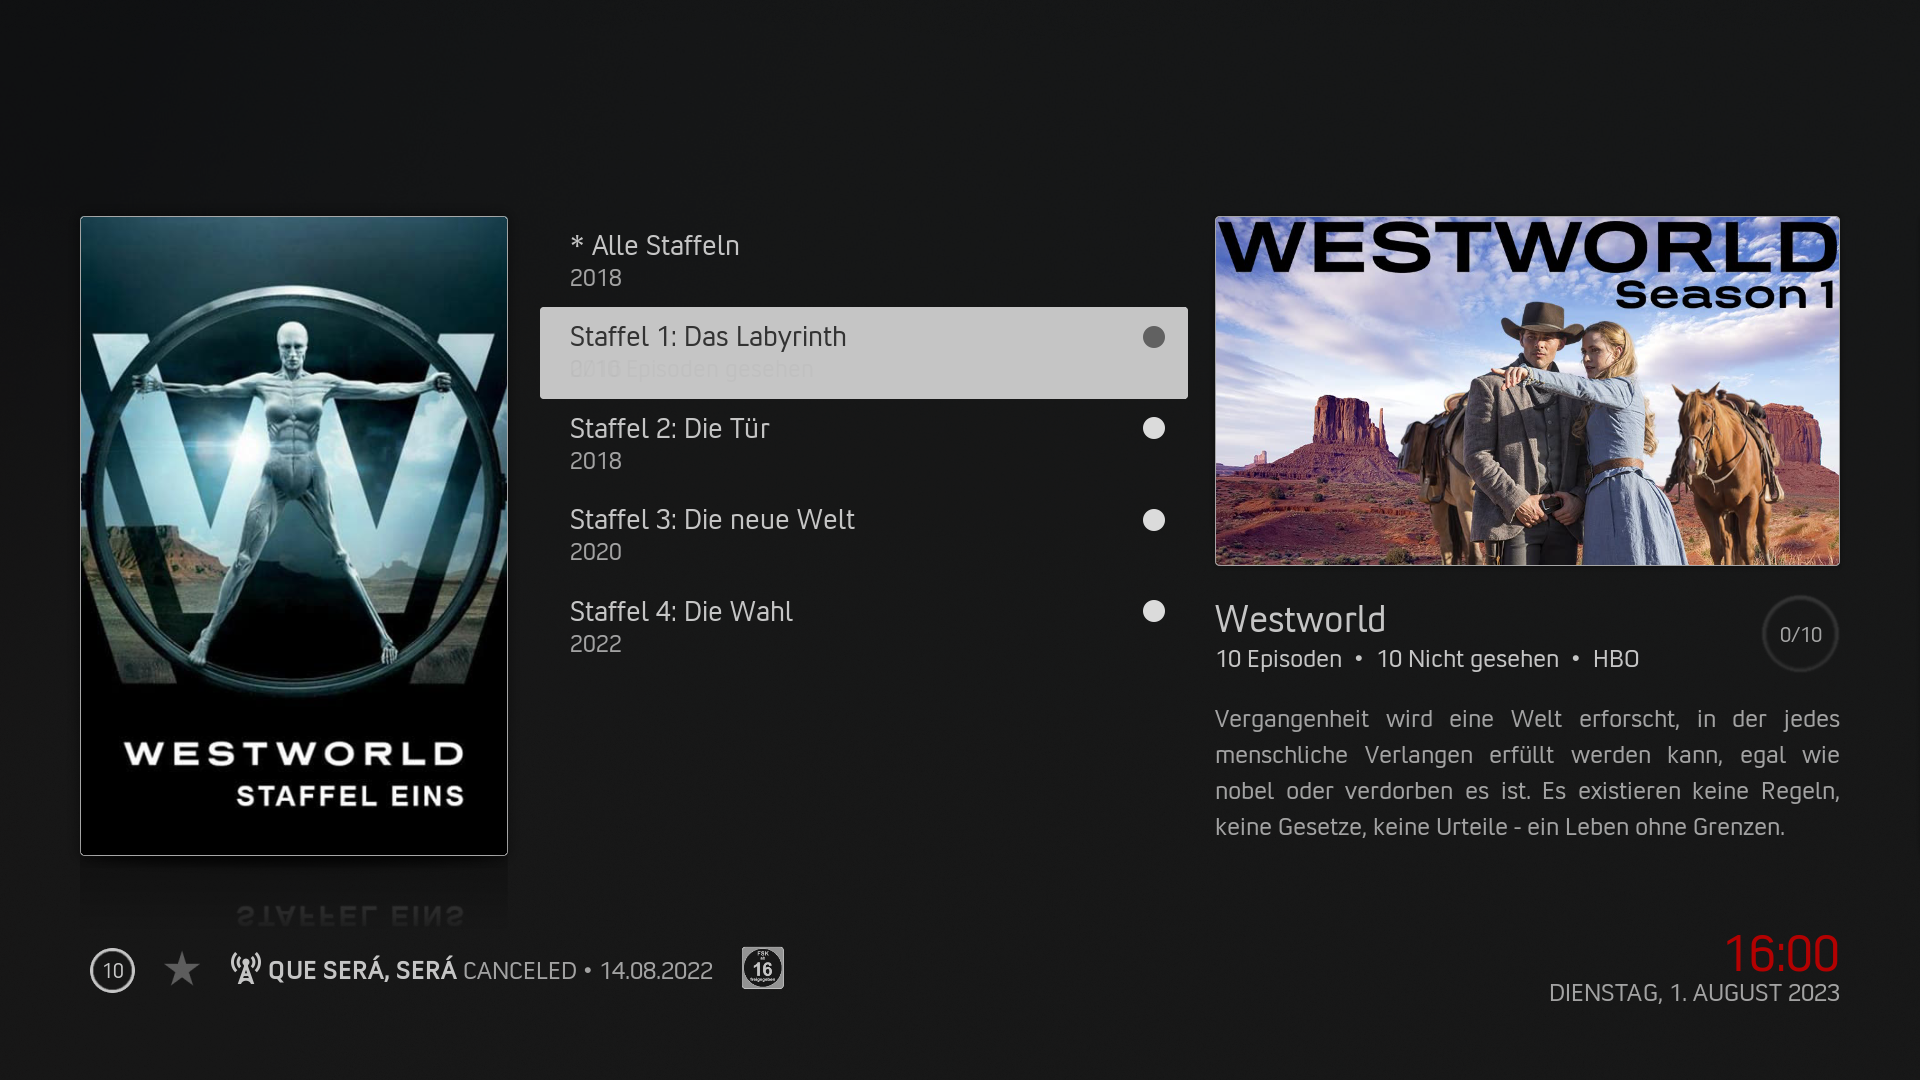Click the broadcast antenna status icon
Viewport: 1920px width, 1080px height.
[x=246, y=968]
